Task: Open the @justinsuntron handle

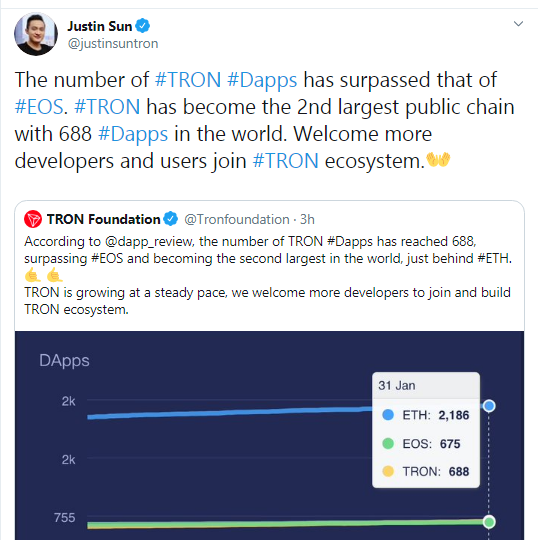Action: (113, 43)
